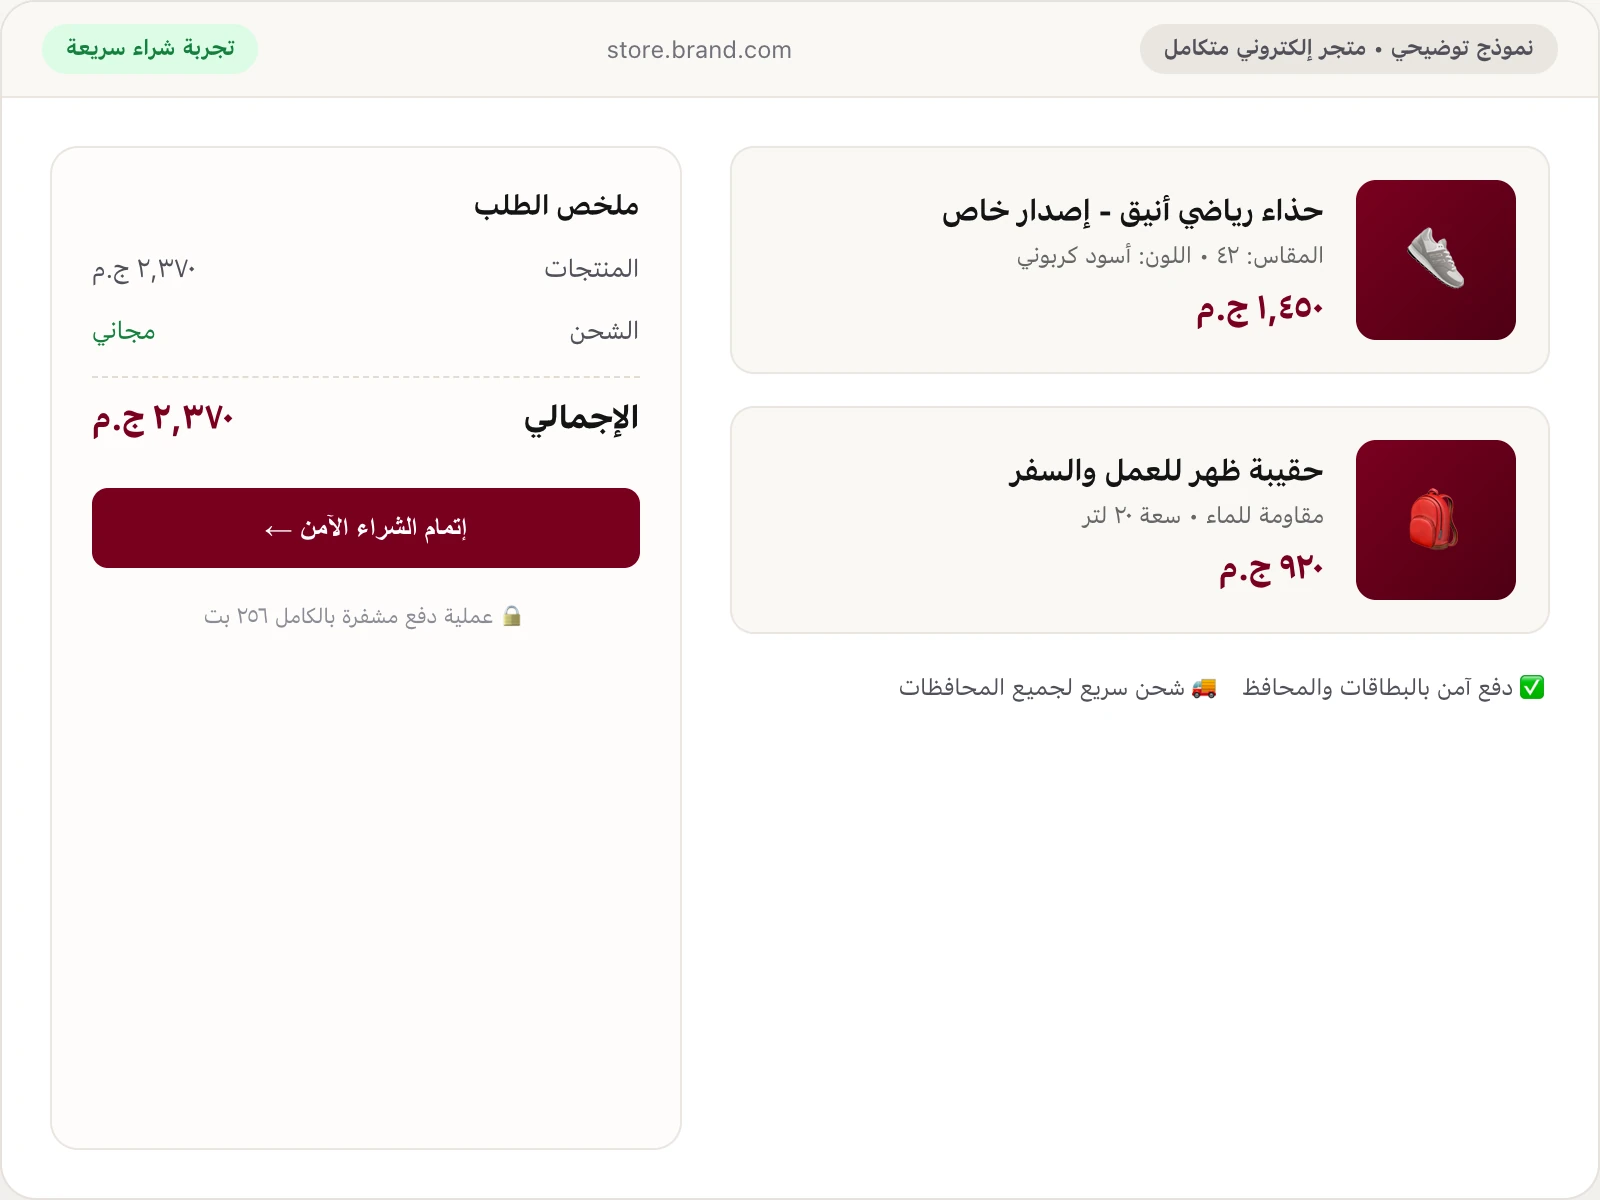The width and height of the screenshot is (1600, 1200).
Task: Click the delivery truck icon beside fast shipping
Action: [1204, 687]
